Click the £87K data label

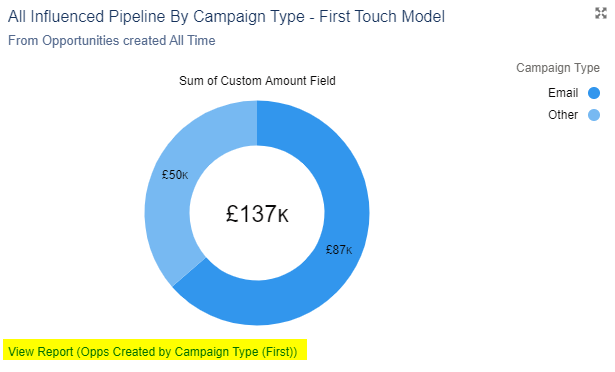[x=339, y=250]
